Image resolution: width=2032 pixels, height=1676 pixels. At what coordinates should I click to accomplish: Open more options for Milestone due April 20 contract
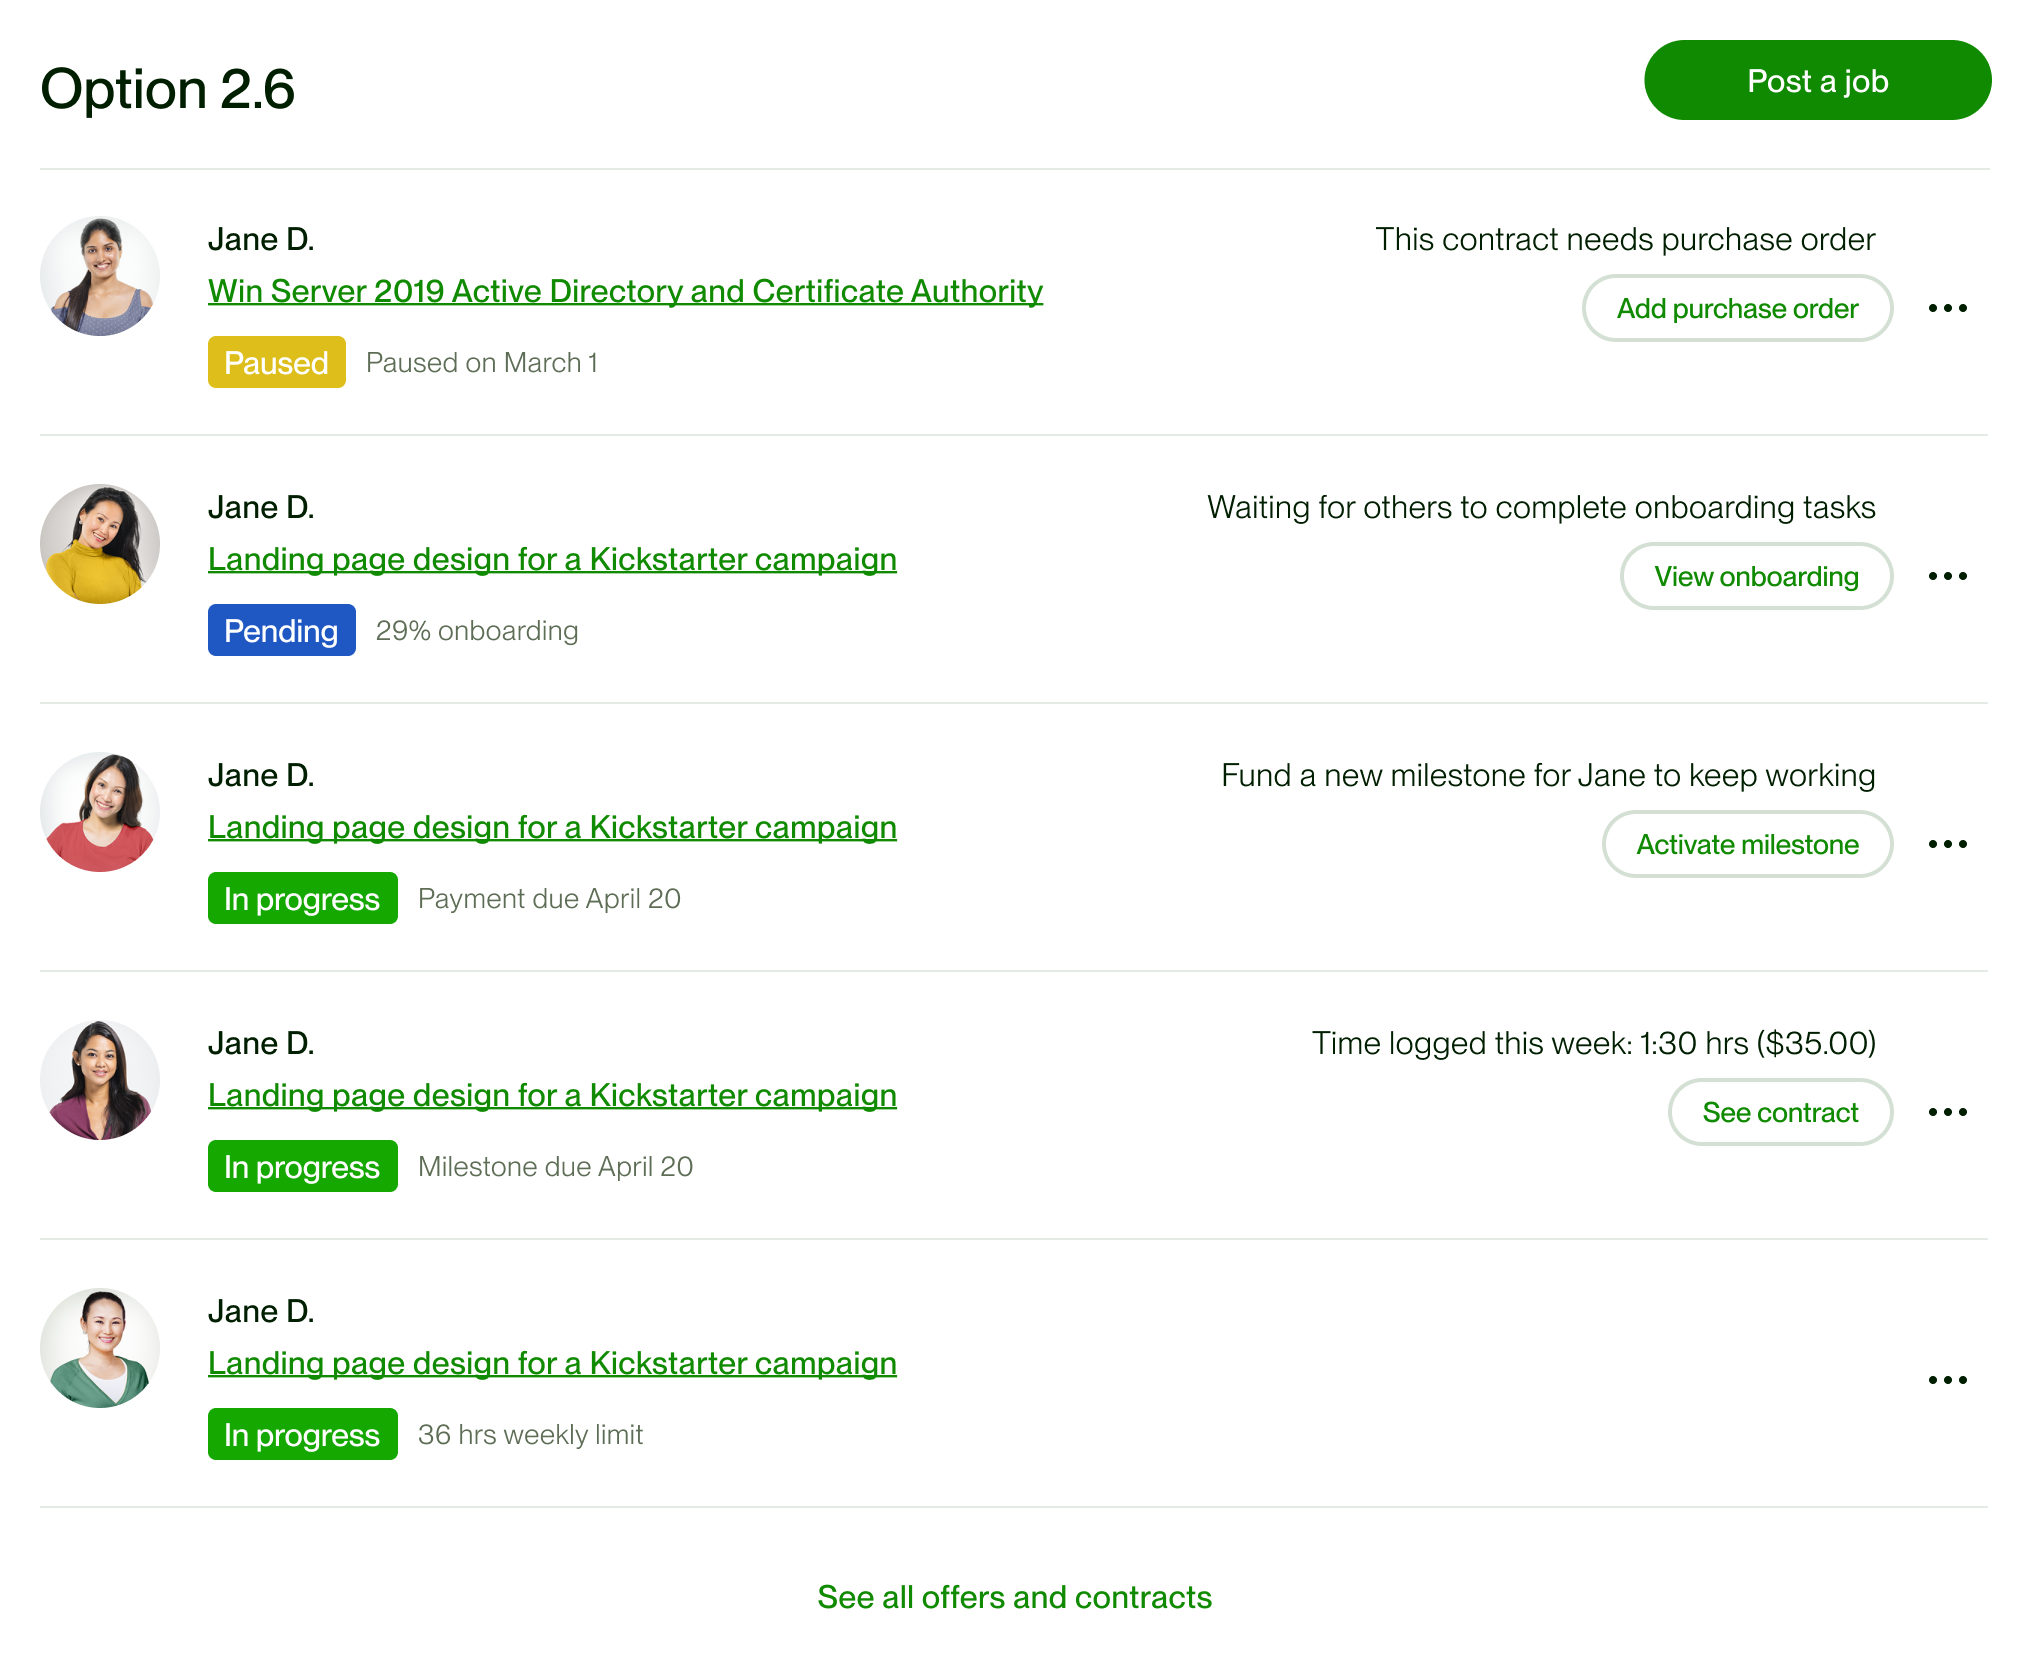(1947, 1112)
